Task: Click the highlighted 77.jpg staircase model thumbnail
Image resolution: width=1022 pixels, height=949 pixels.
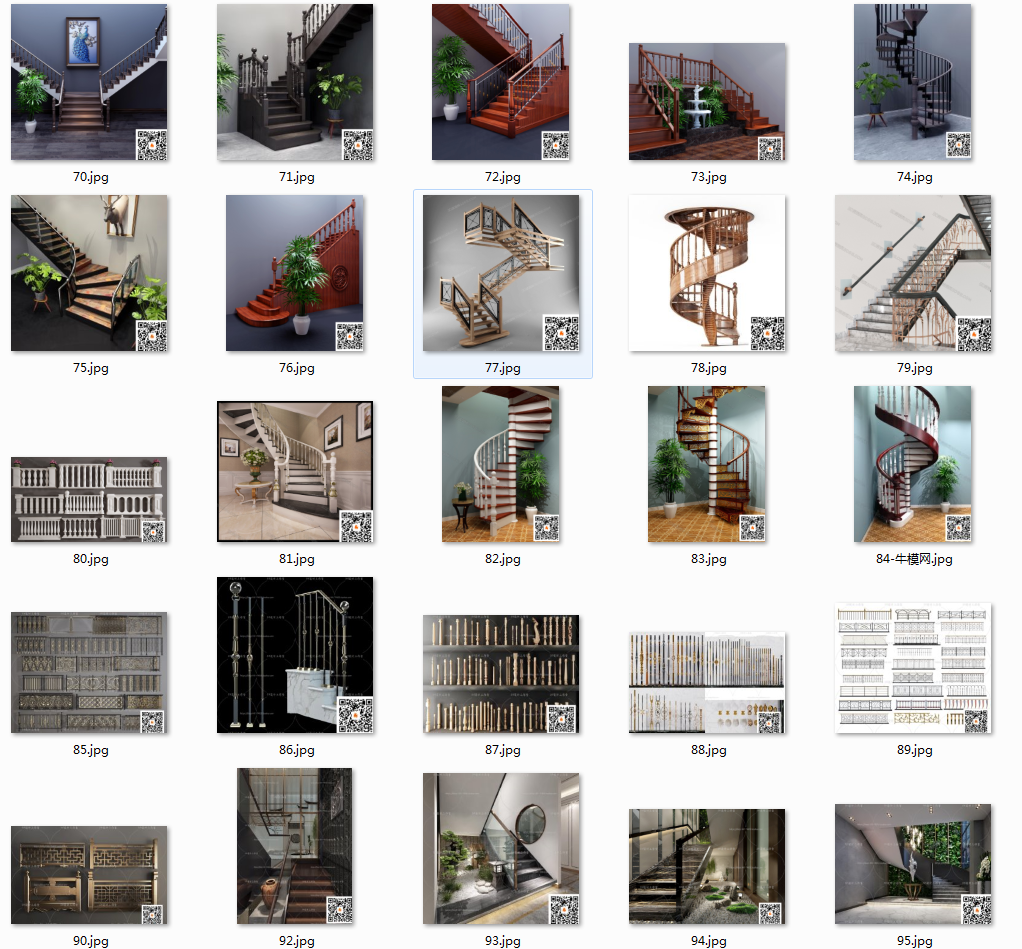Action: (x=501, y=273)
